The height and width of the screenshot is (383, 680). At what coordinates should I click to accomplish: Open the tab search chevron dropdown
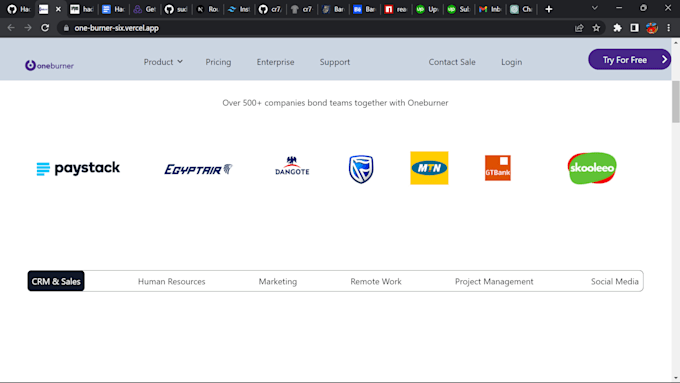595,8
